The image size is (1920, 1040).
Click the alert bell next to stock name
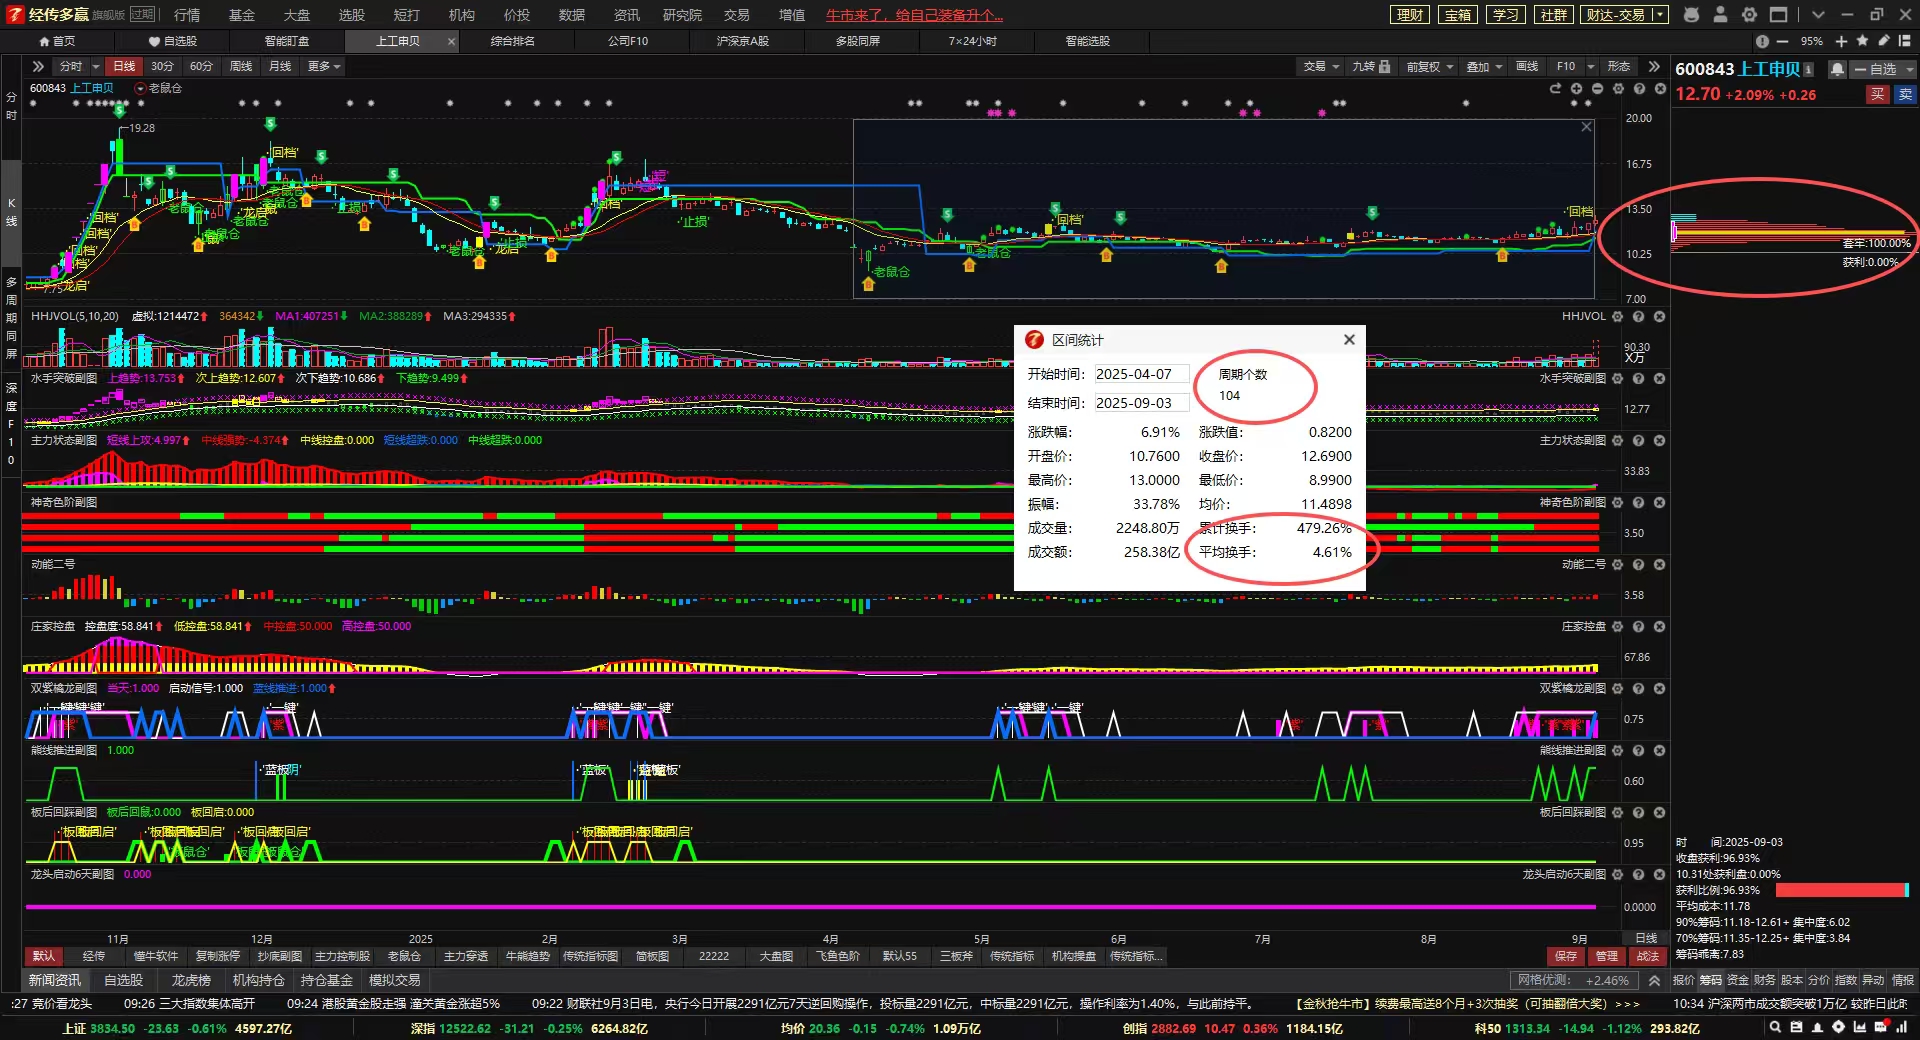1837,69
